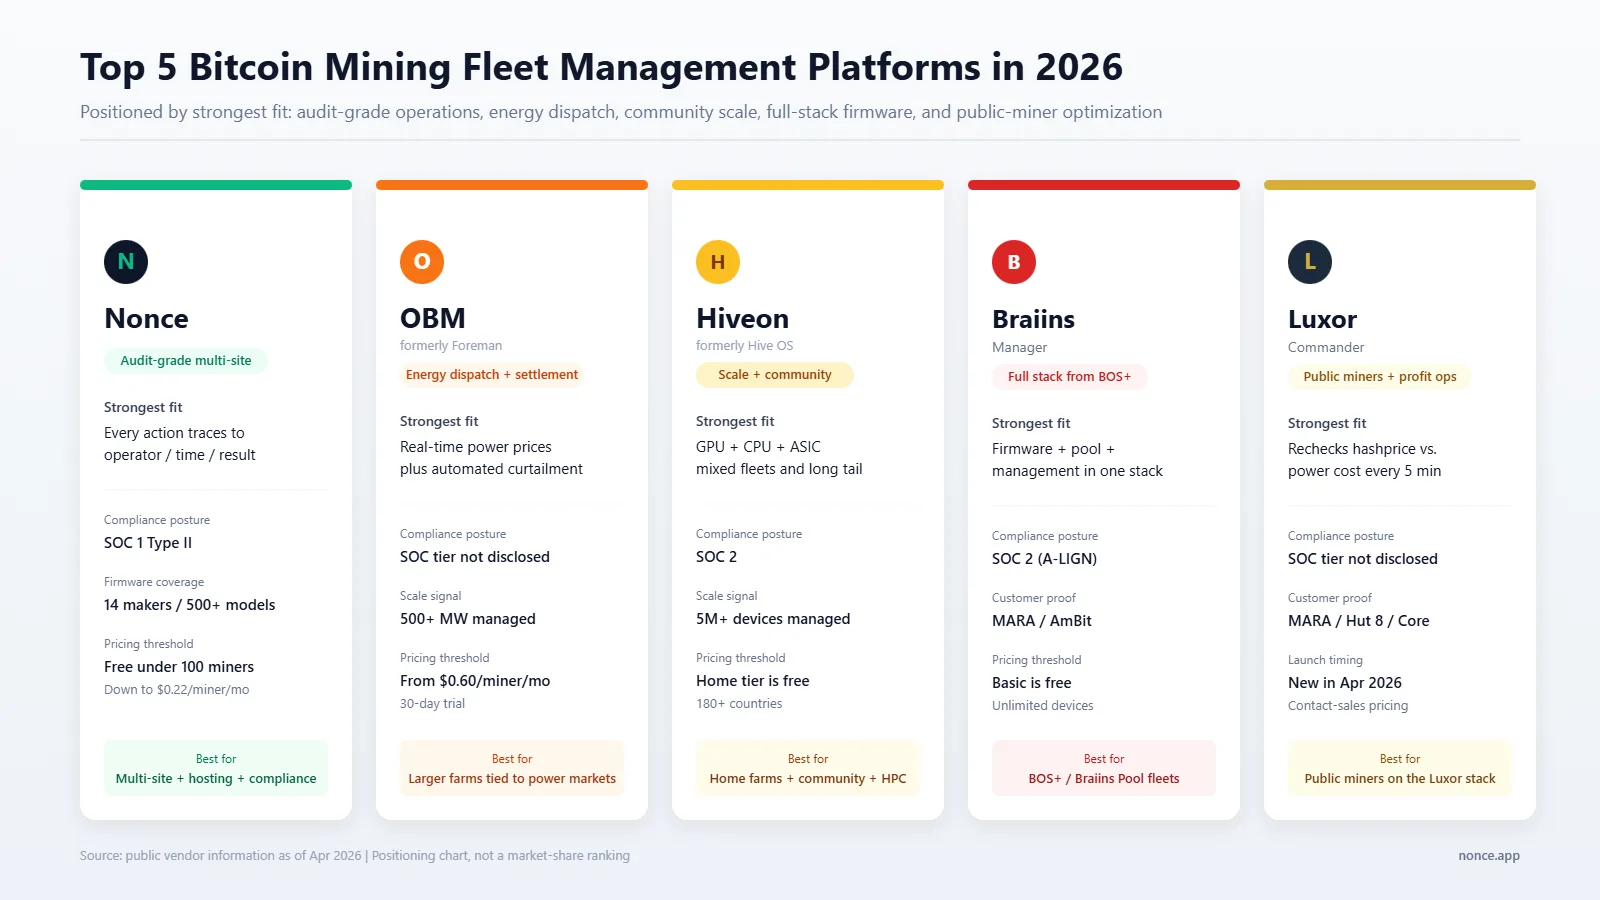This screenshot has width=1600, height=900.
Task: Click the OBM 'O' logo icon
Action: (x=422, y=262)
